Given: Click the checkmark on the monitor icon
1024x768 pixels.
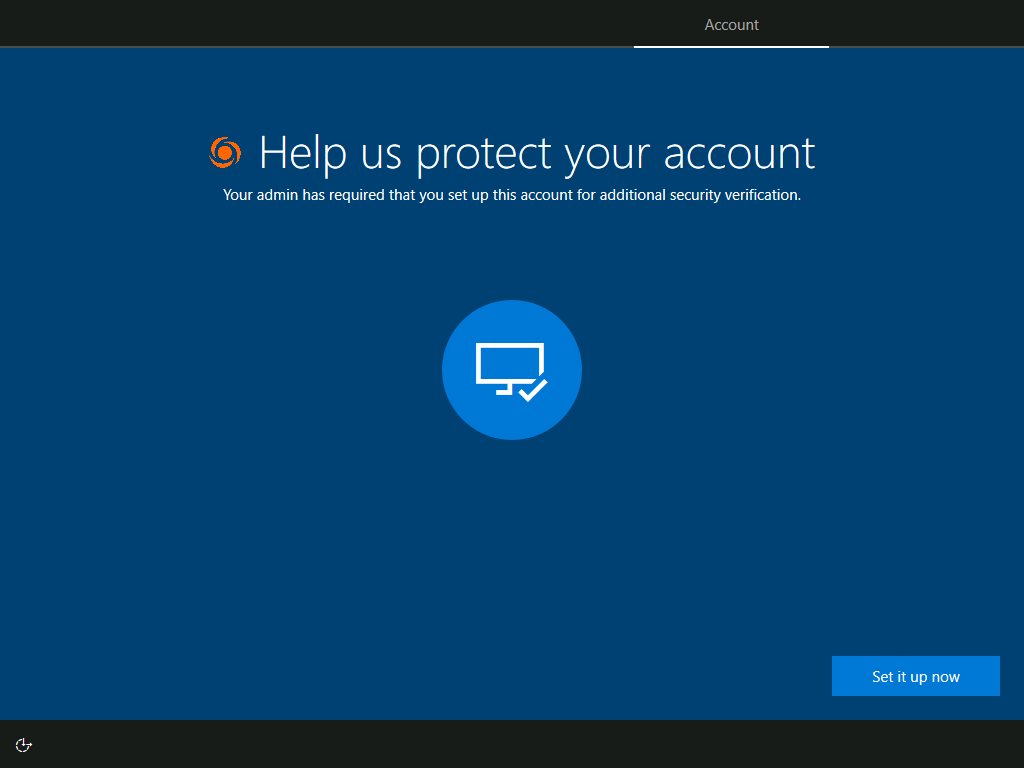Looking at the screenshot, I should (x=534, y=389).
